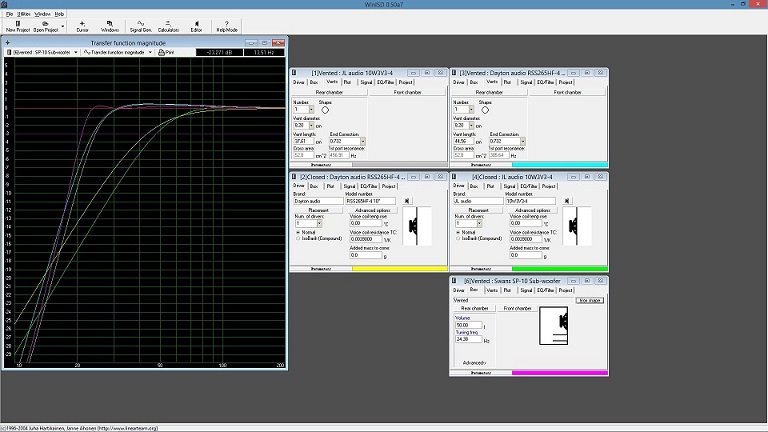Select Normal radio in Dayton Closed window
The image size is (768, 432).
tap(298, 232)
